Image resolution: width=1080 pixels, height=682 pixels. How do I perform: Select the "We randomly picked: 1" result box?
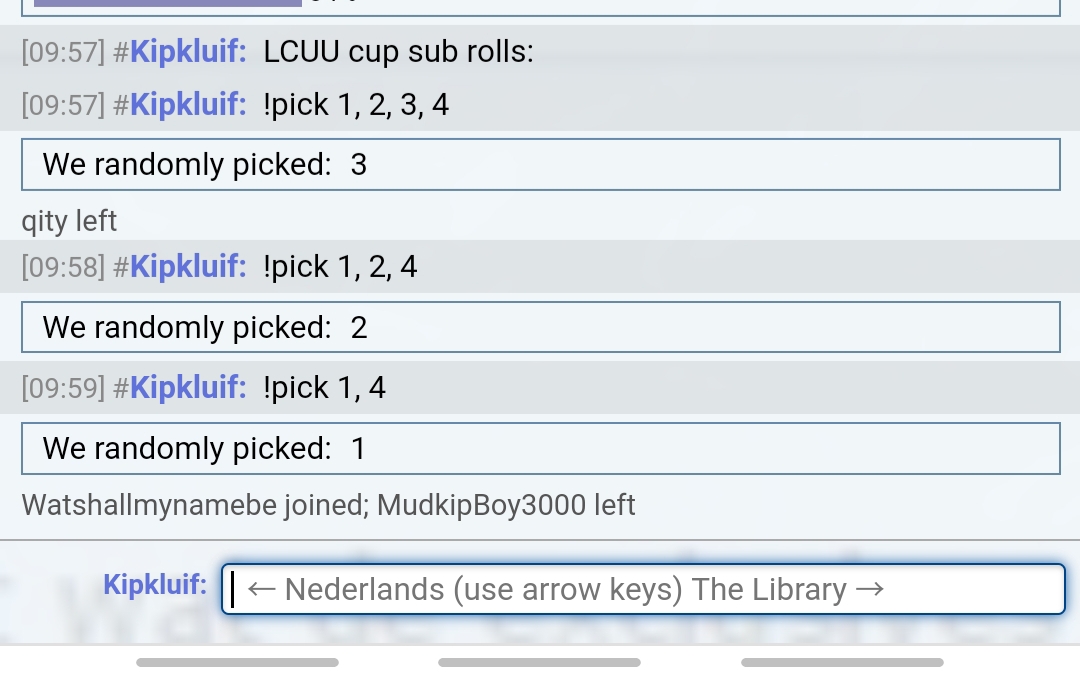pyautogui.click(x=540, y=449)
